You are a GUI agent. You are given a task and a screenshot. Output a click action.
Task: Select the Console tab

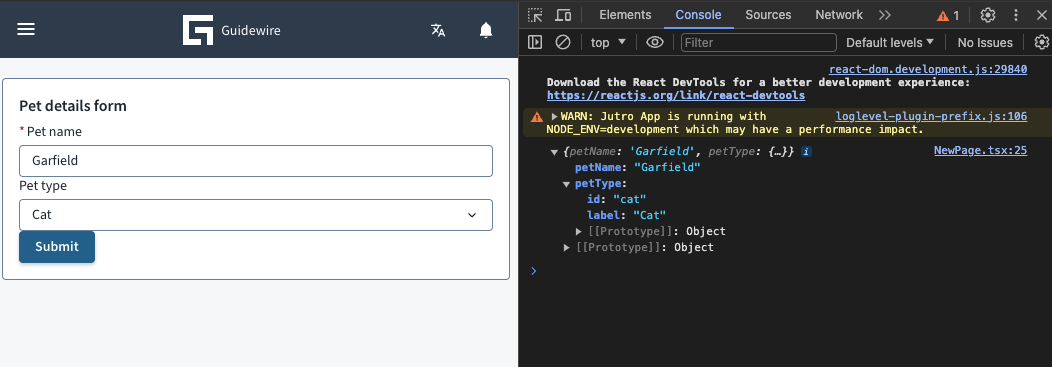[698, 15]
